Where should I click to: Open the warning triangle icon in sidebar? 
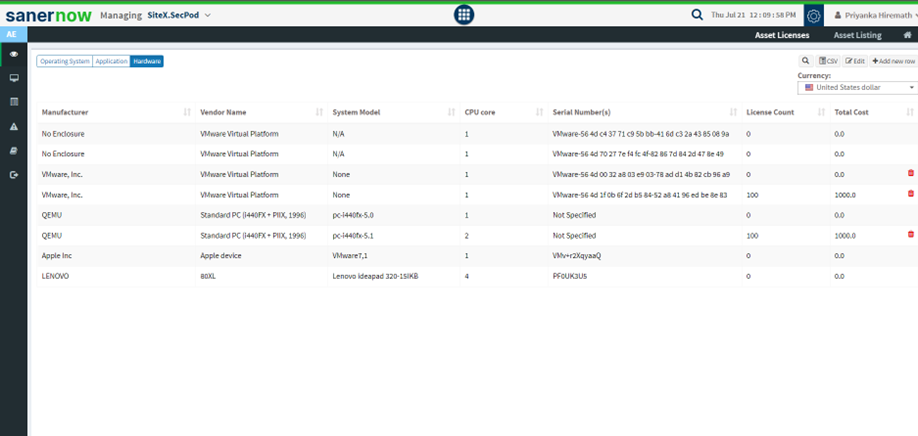pos(13,126)
